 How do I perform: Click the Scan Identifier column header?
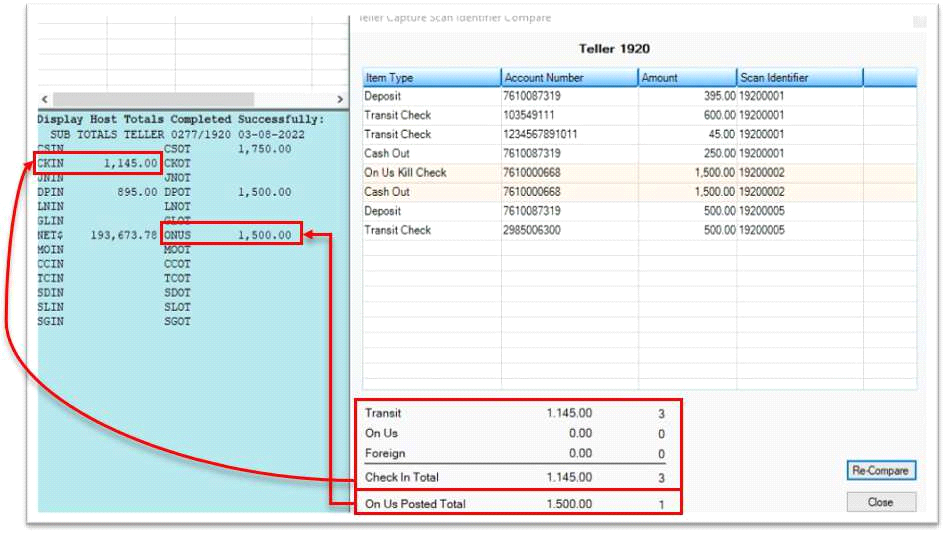click(800, 78)
